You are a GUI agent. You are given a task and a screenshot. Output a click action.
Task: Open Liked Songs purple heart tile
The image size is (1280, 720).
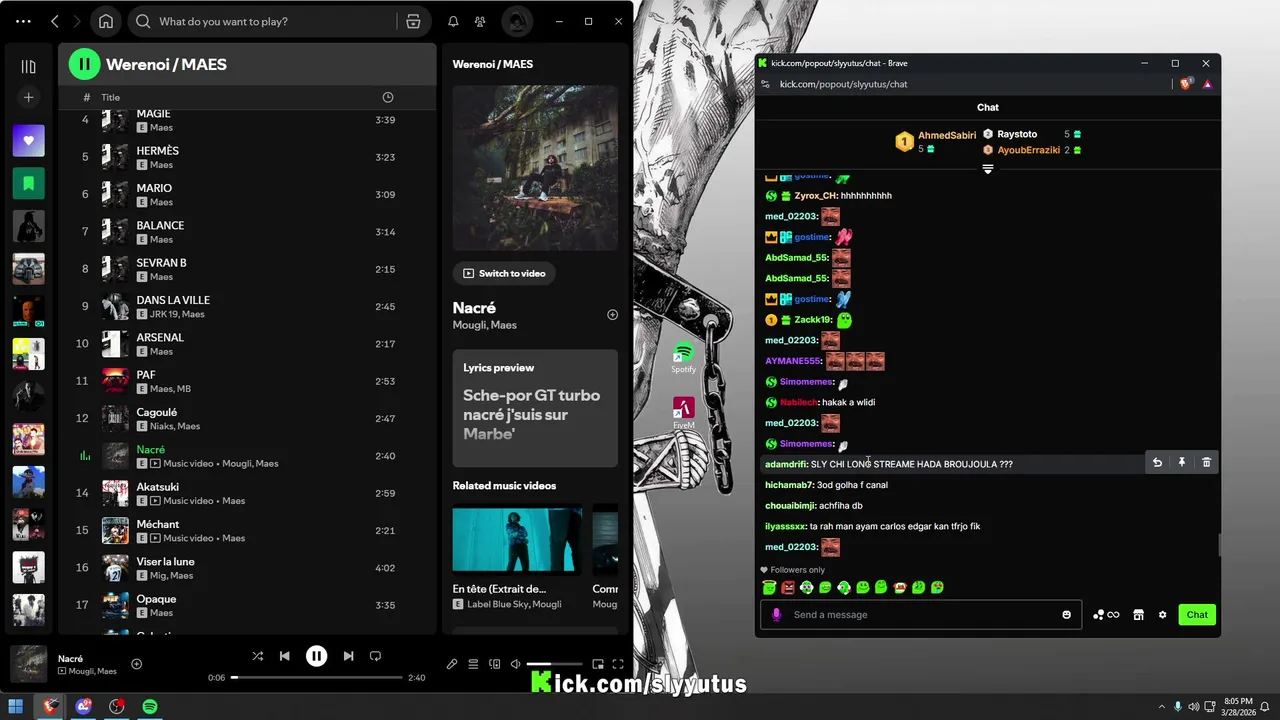point(28,141)
